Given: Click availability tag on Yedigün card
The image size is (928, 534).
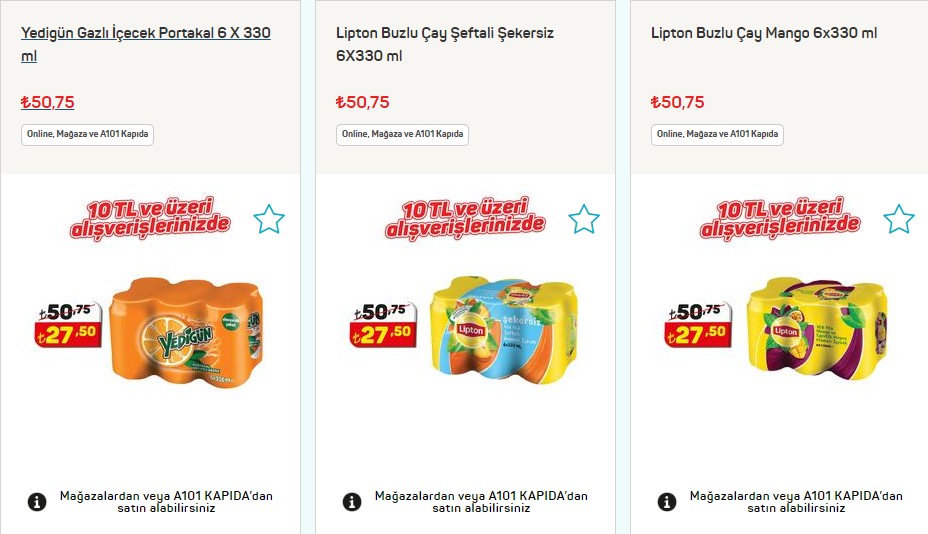Looking at the screenshot, I should coord(87,135).
